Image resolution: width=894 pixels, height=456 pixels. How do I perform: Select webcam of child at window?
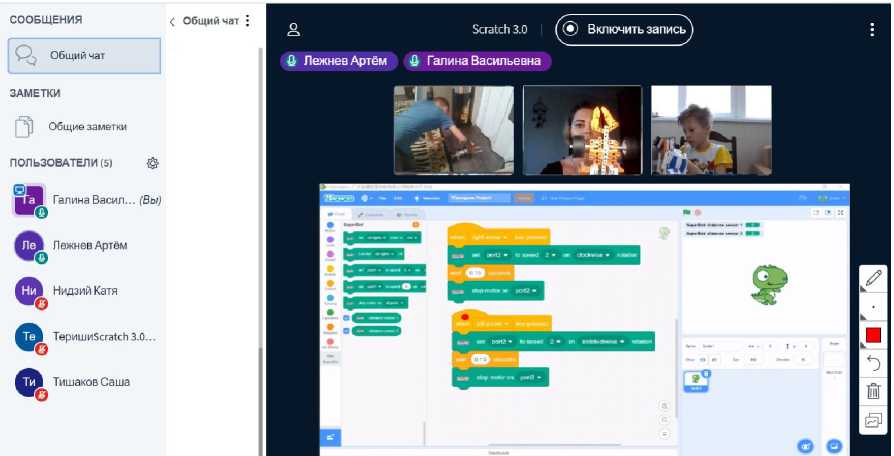click(711, 130)
